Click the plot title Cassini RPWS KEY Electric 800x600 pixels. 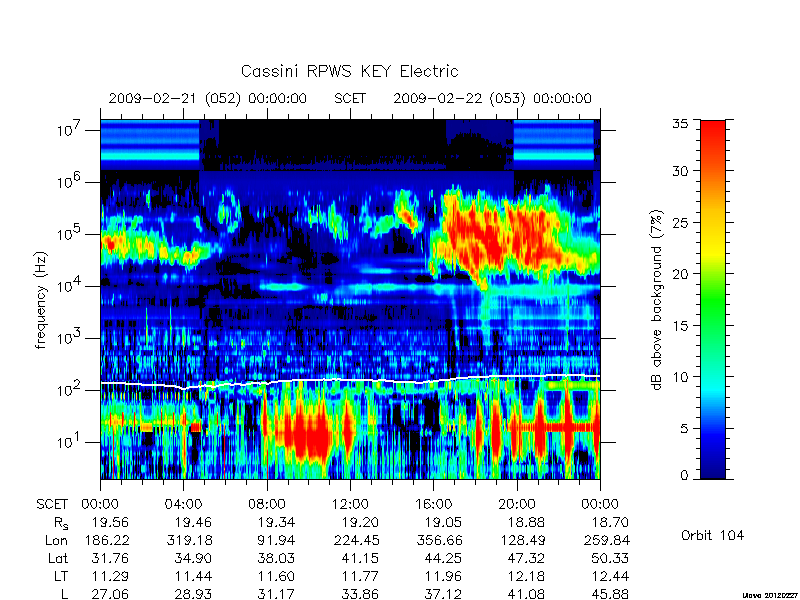[x=349, y=71]
